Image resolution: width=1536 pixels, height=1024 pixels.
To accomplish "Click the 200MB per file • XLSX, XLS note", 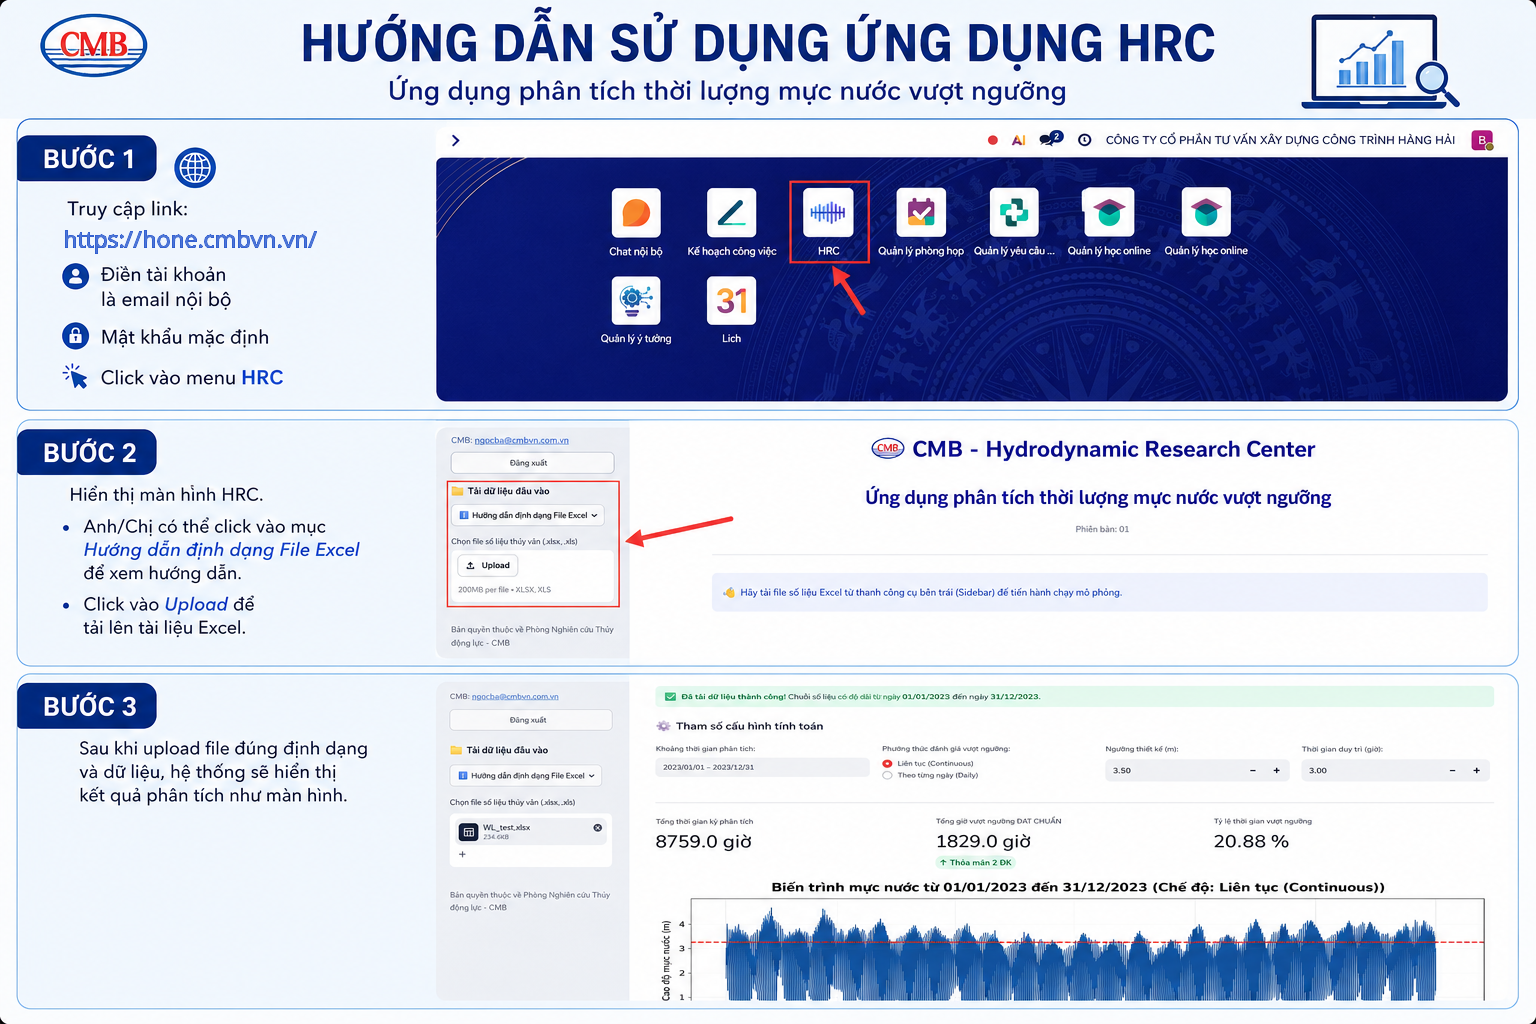I will click(504, 589).
